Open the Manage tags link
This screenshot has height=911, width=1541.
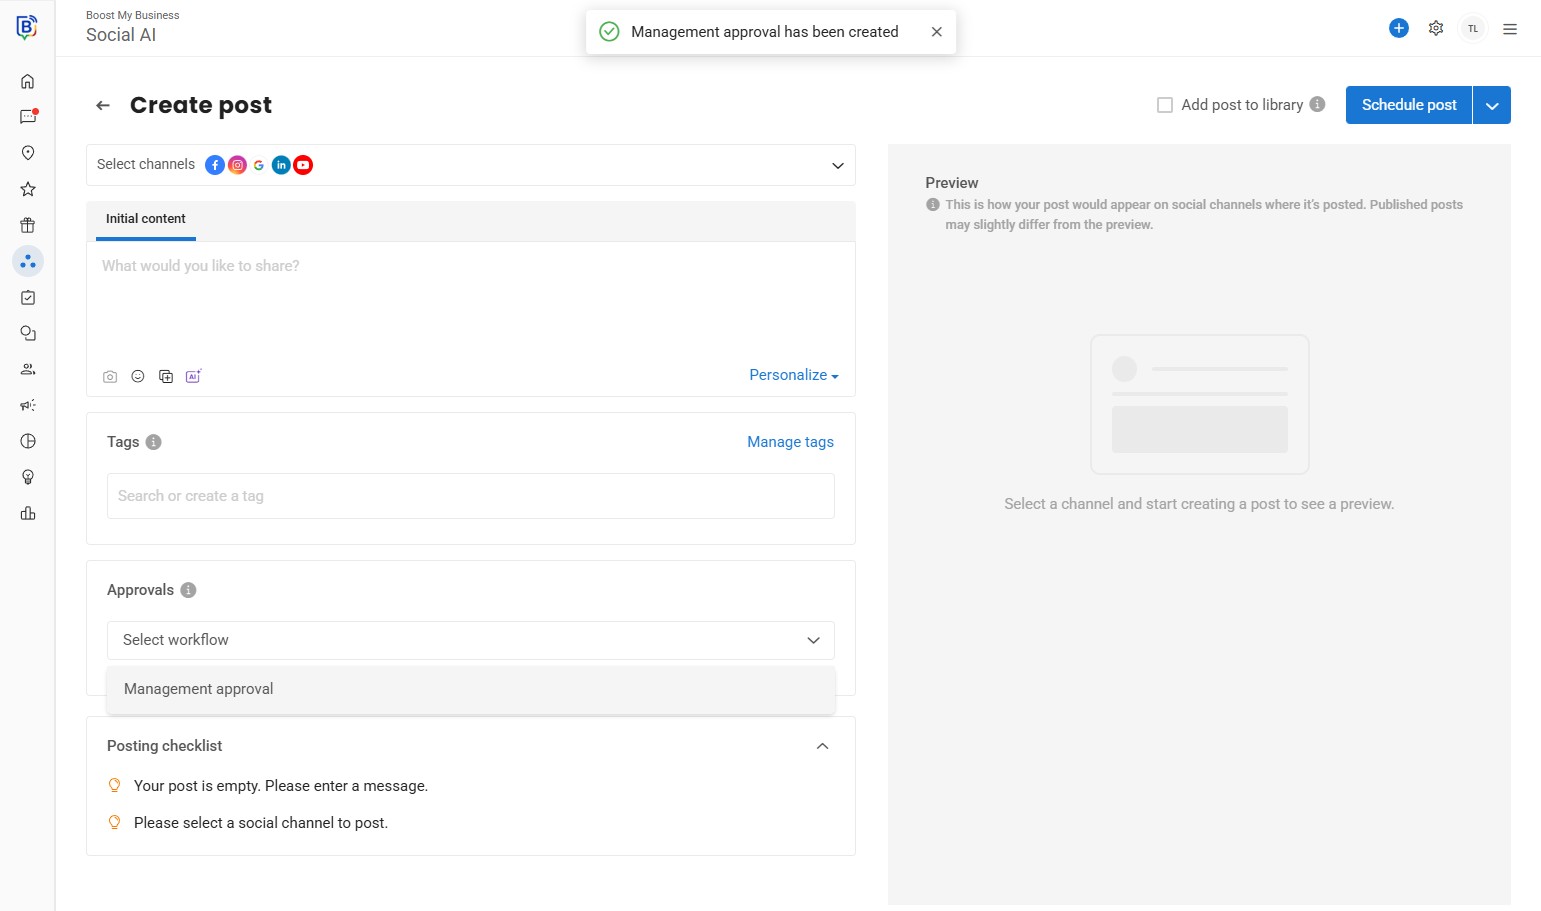click(x=790, y=442)
